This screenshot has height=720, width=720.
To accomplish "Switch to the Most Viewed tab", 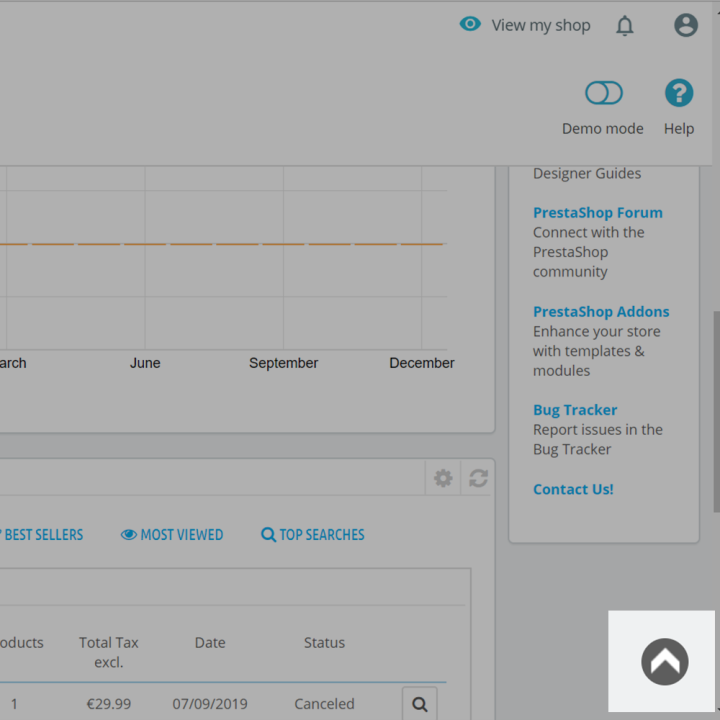I will (172, 534).
